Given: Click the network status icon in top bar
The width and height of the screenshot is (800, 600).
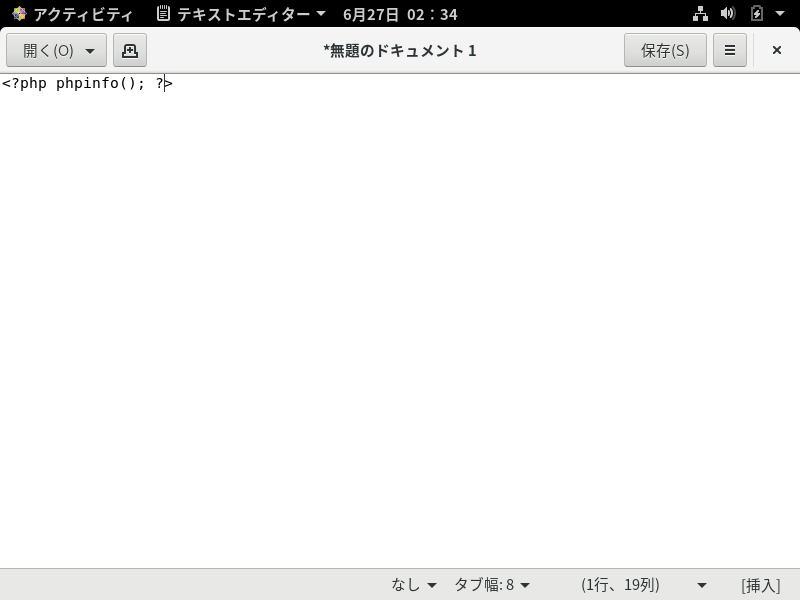Looking at the screenshot, I should [700, 14].
